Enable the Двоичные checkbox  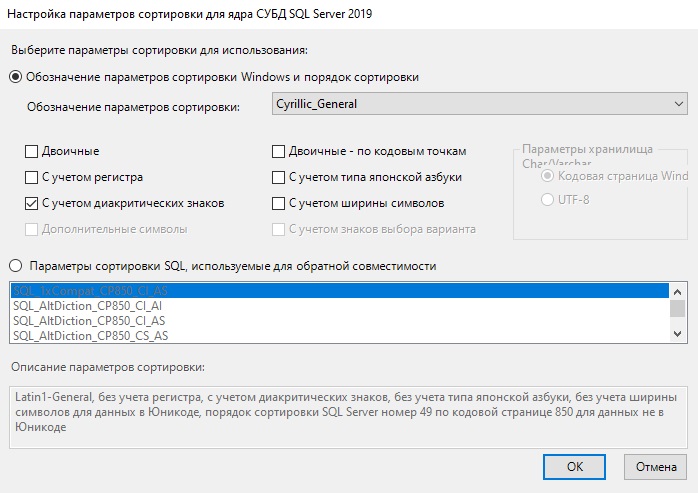click(31, 151)
